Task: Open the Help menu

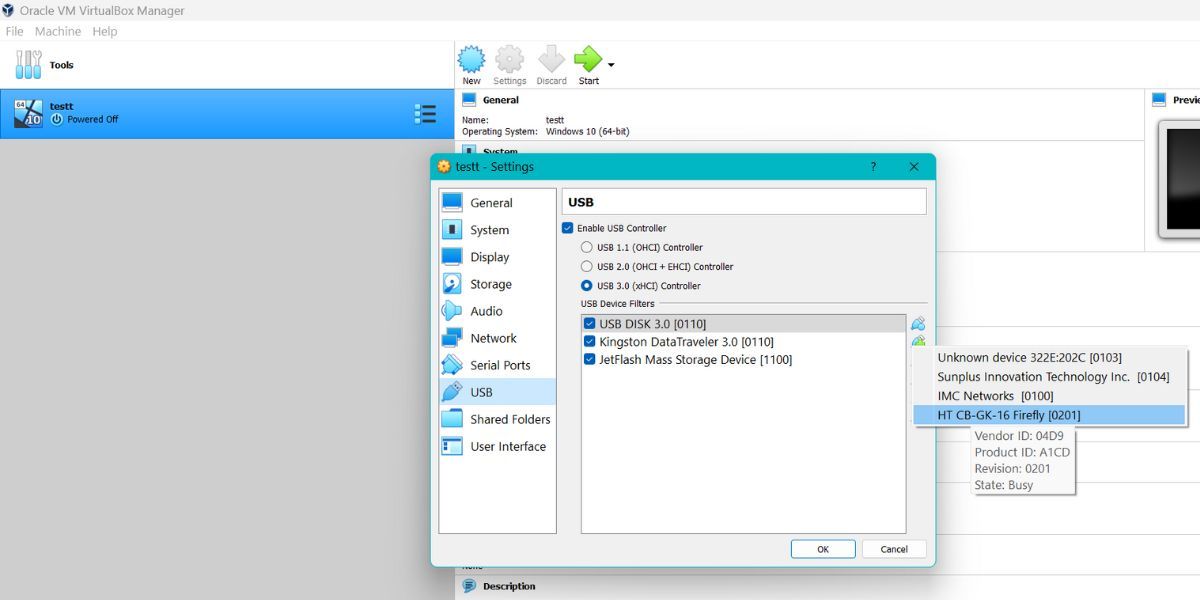Action: (x=105, y=31)
